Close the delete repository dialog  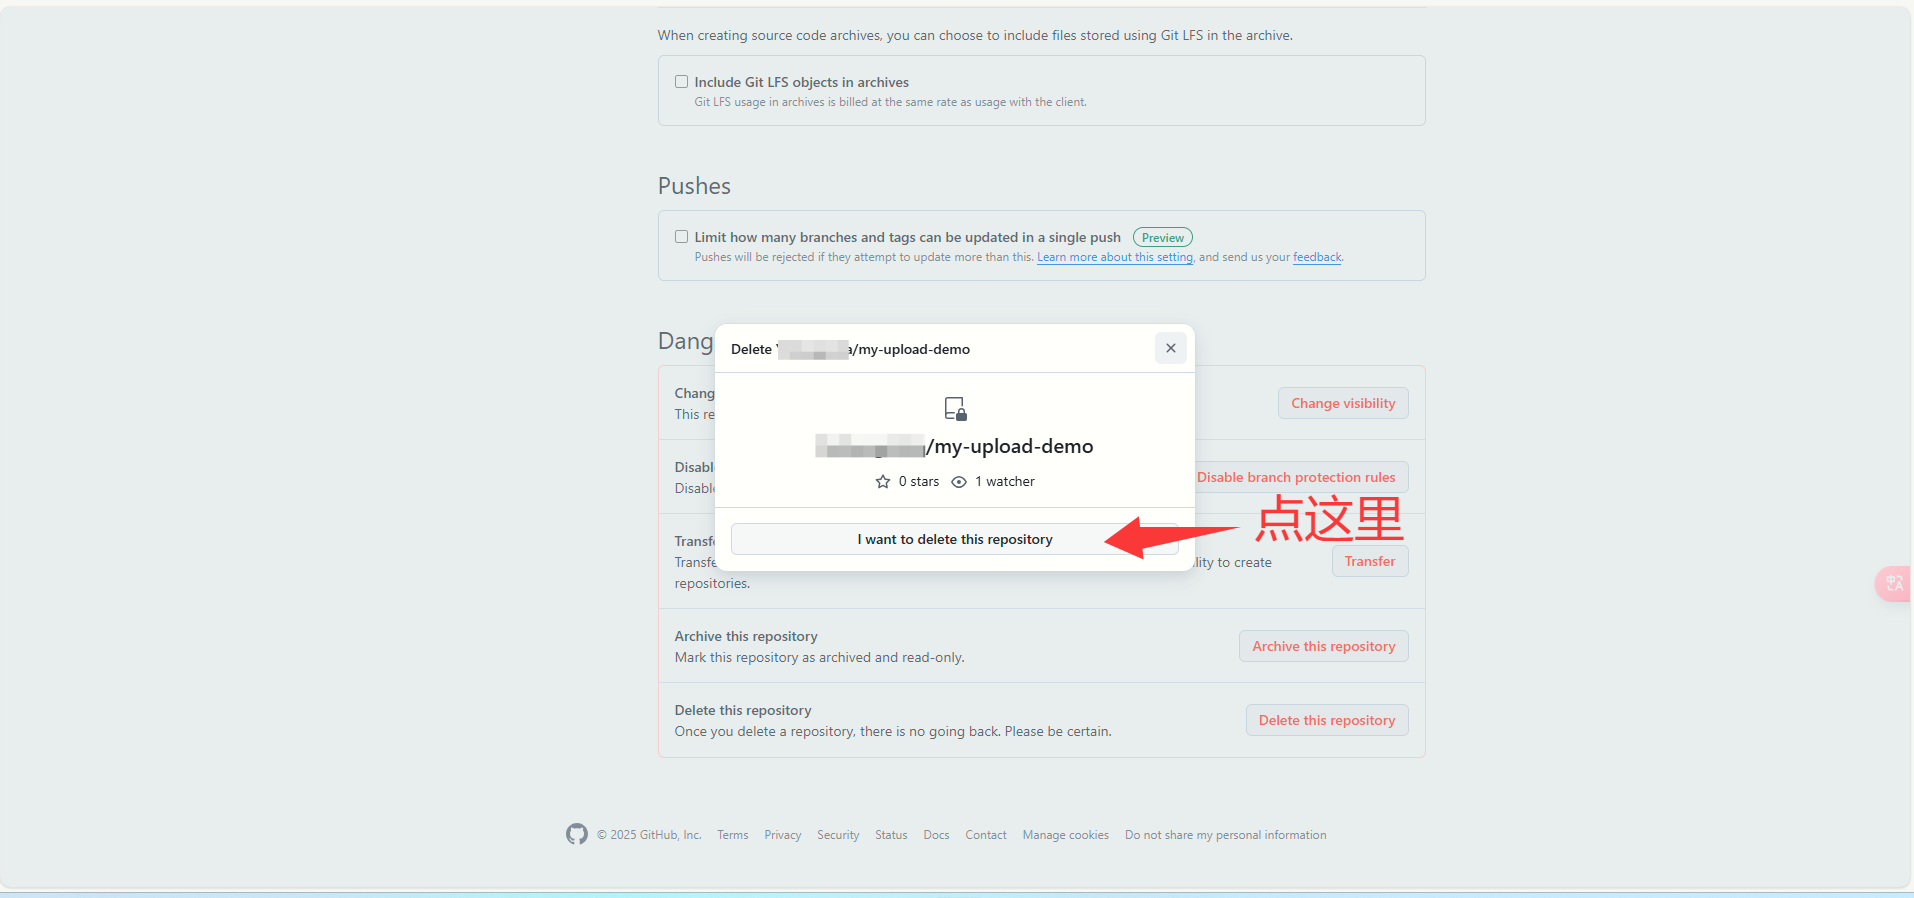(1170, 348)
